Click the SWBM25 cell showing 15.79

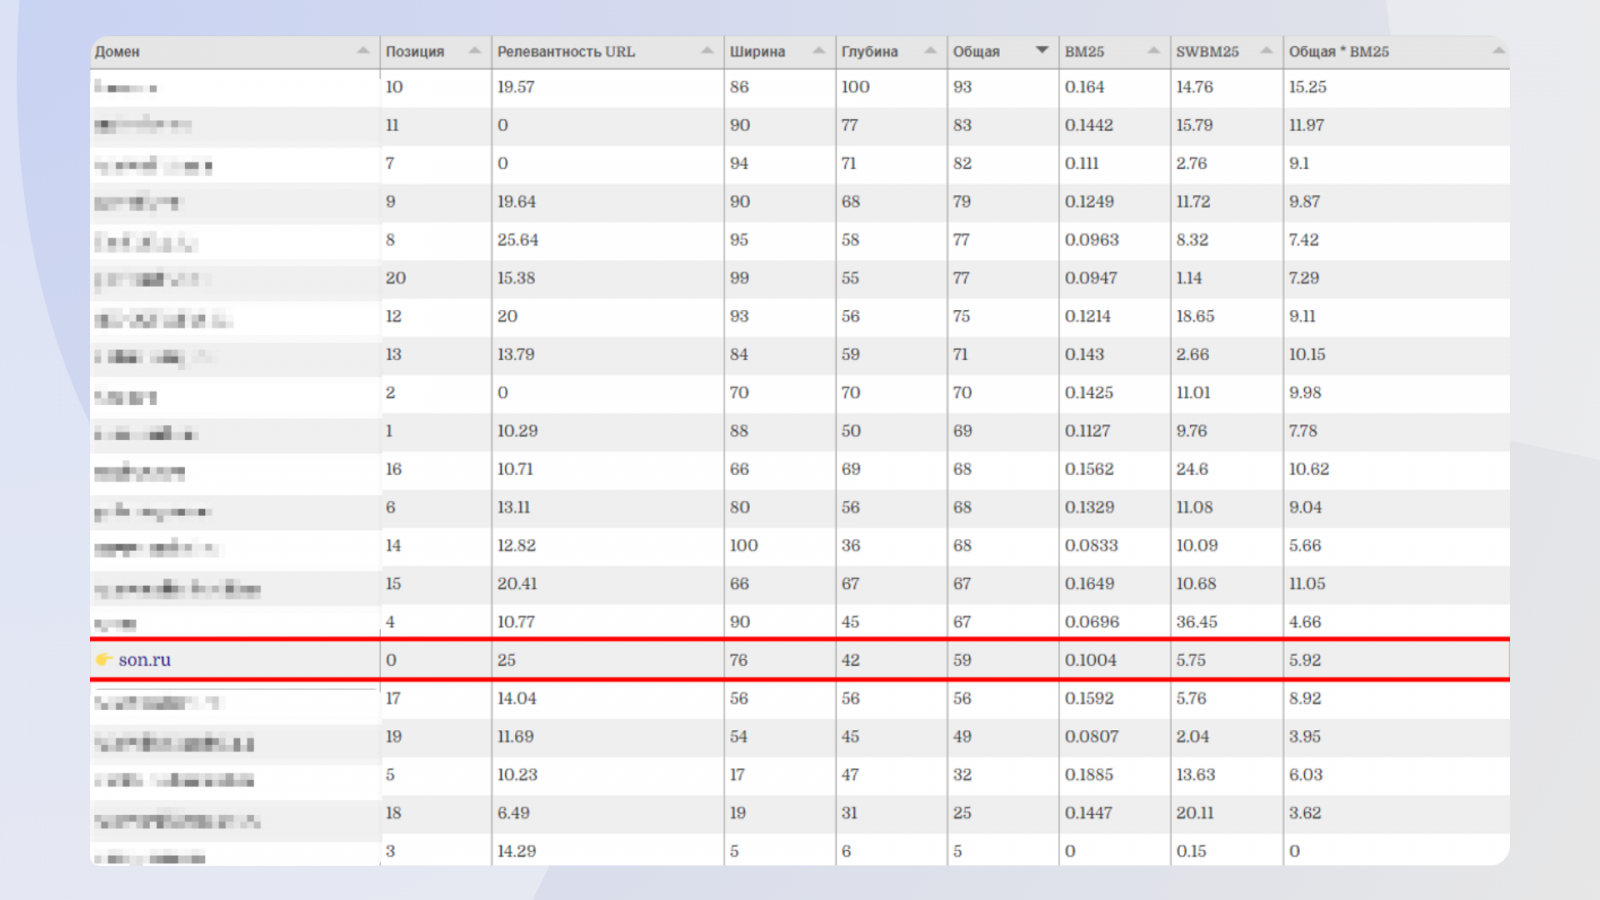point(1195,125)
